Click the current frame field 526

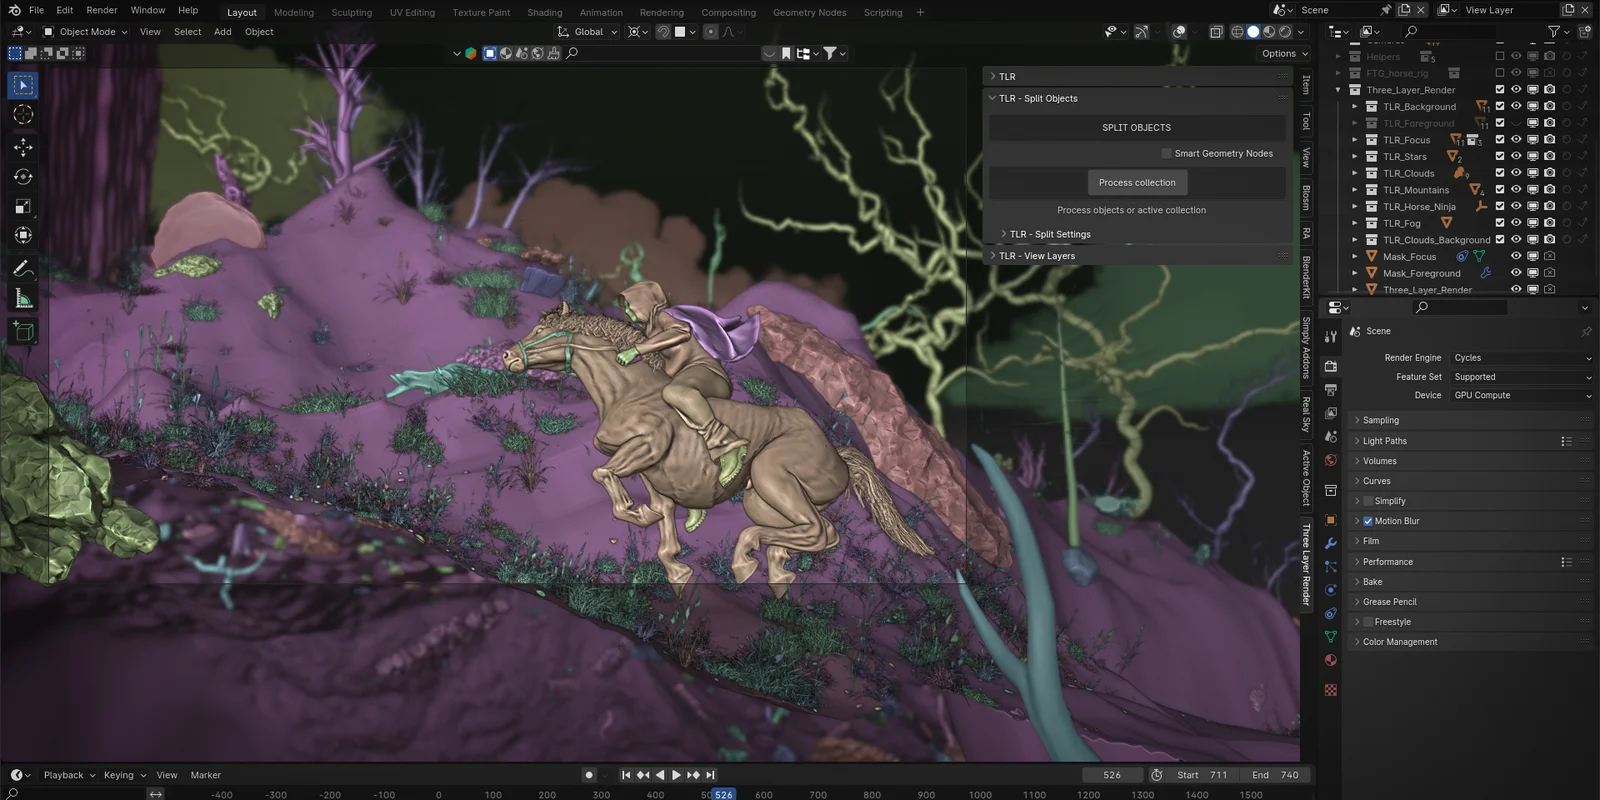point(1112,775)
